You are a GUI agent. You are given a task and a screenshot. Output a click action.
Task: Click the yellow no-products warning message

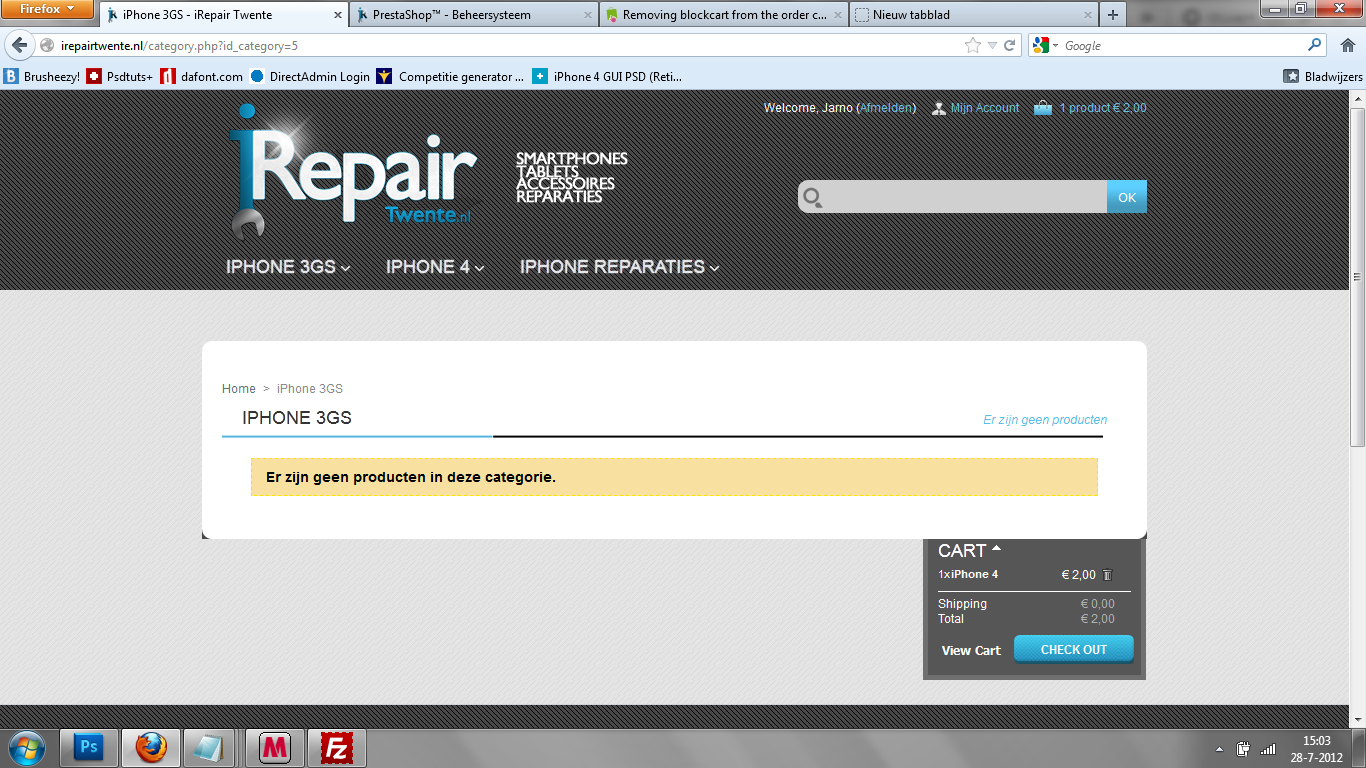674,477
